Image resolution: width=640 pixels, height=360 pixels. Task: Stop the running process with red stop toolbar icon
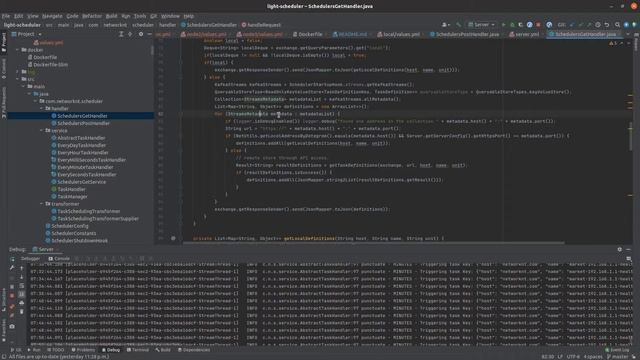(x=538, y=25)
